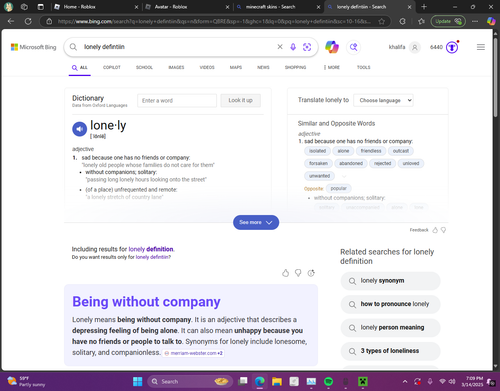Screen dimensions: 500x391
Task: Switch to the NEWS tab
Action: pos(263,67)
